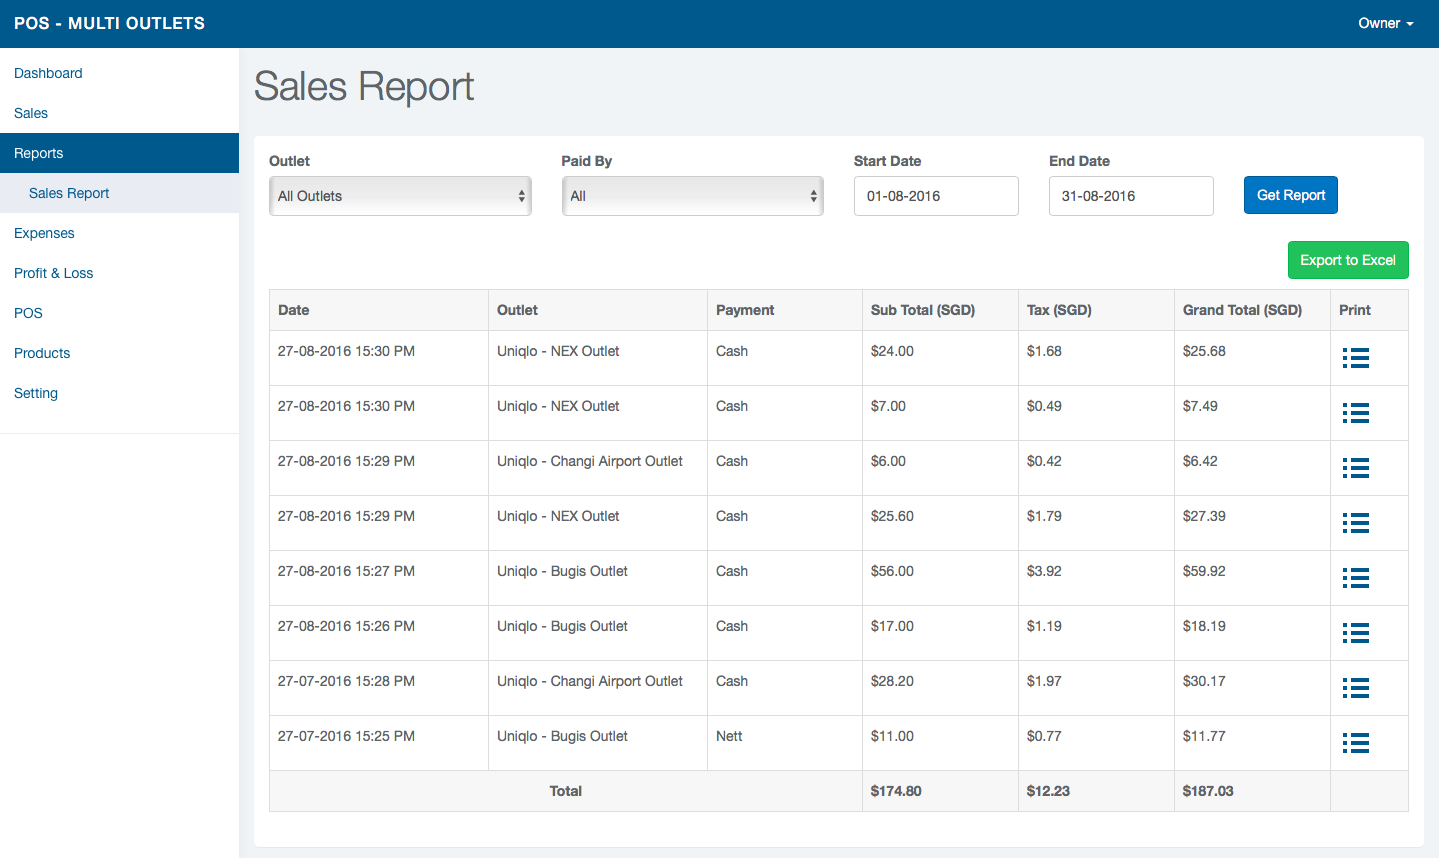Go to Dashboard in the sidebar
Screen dimensions: 1439x858
tap(48, 73)
